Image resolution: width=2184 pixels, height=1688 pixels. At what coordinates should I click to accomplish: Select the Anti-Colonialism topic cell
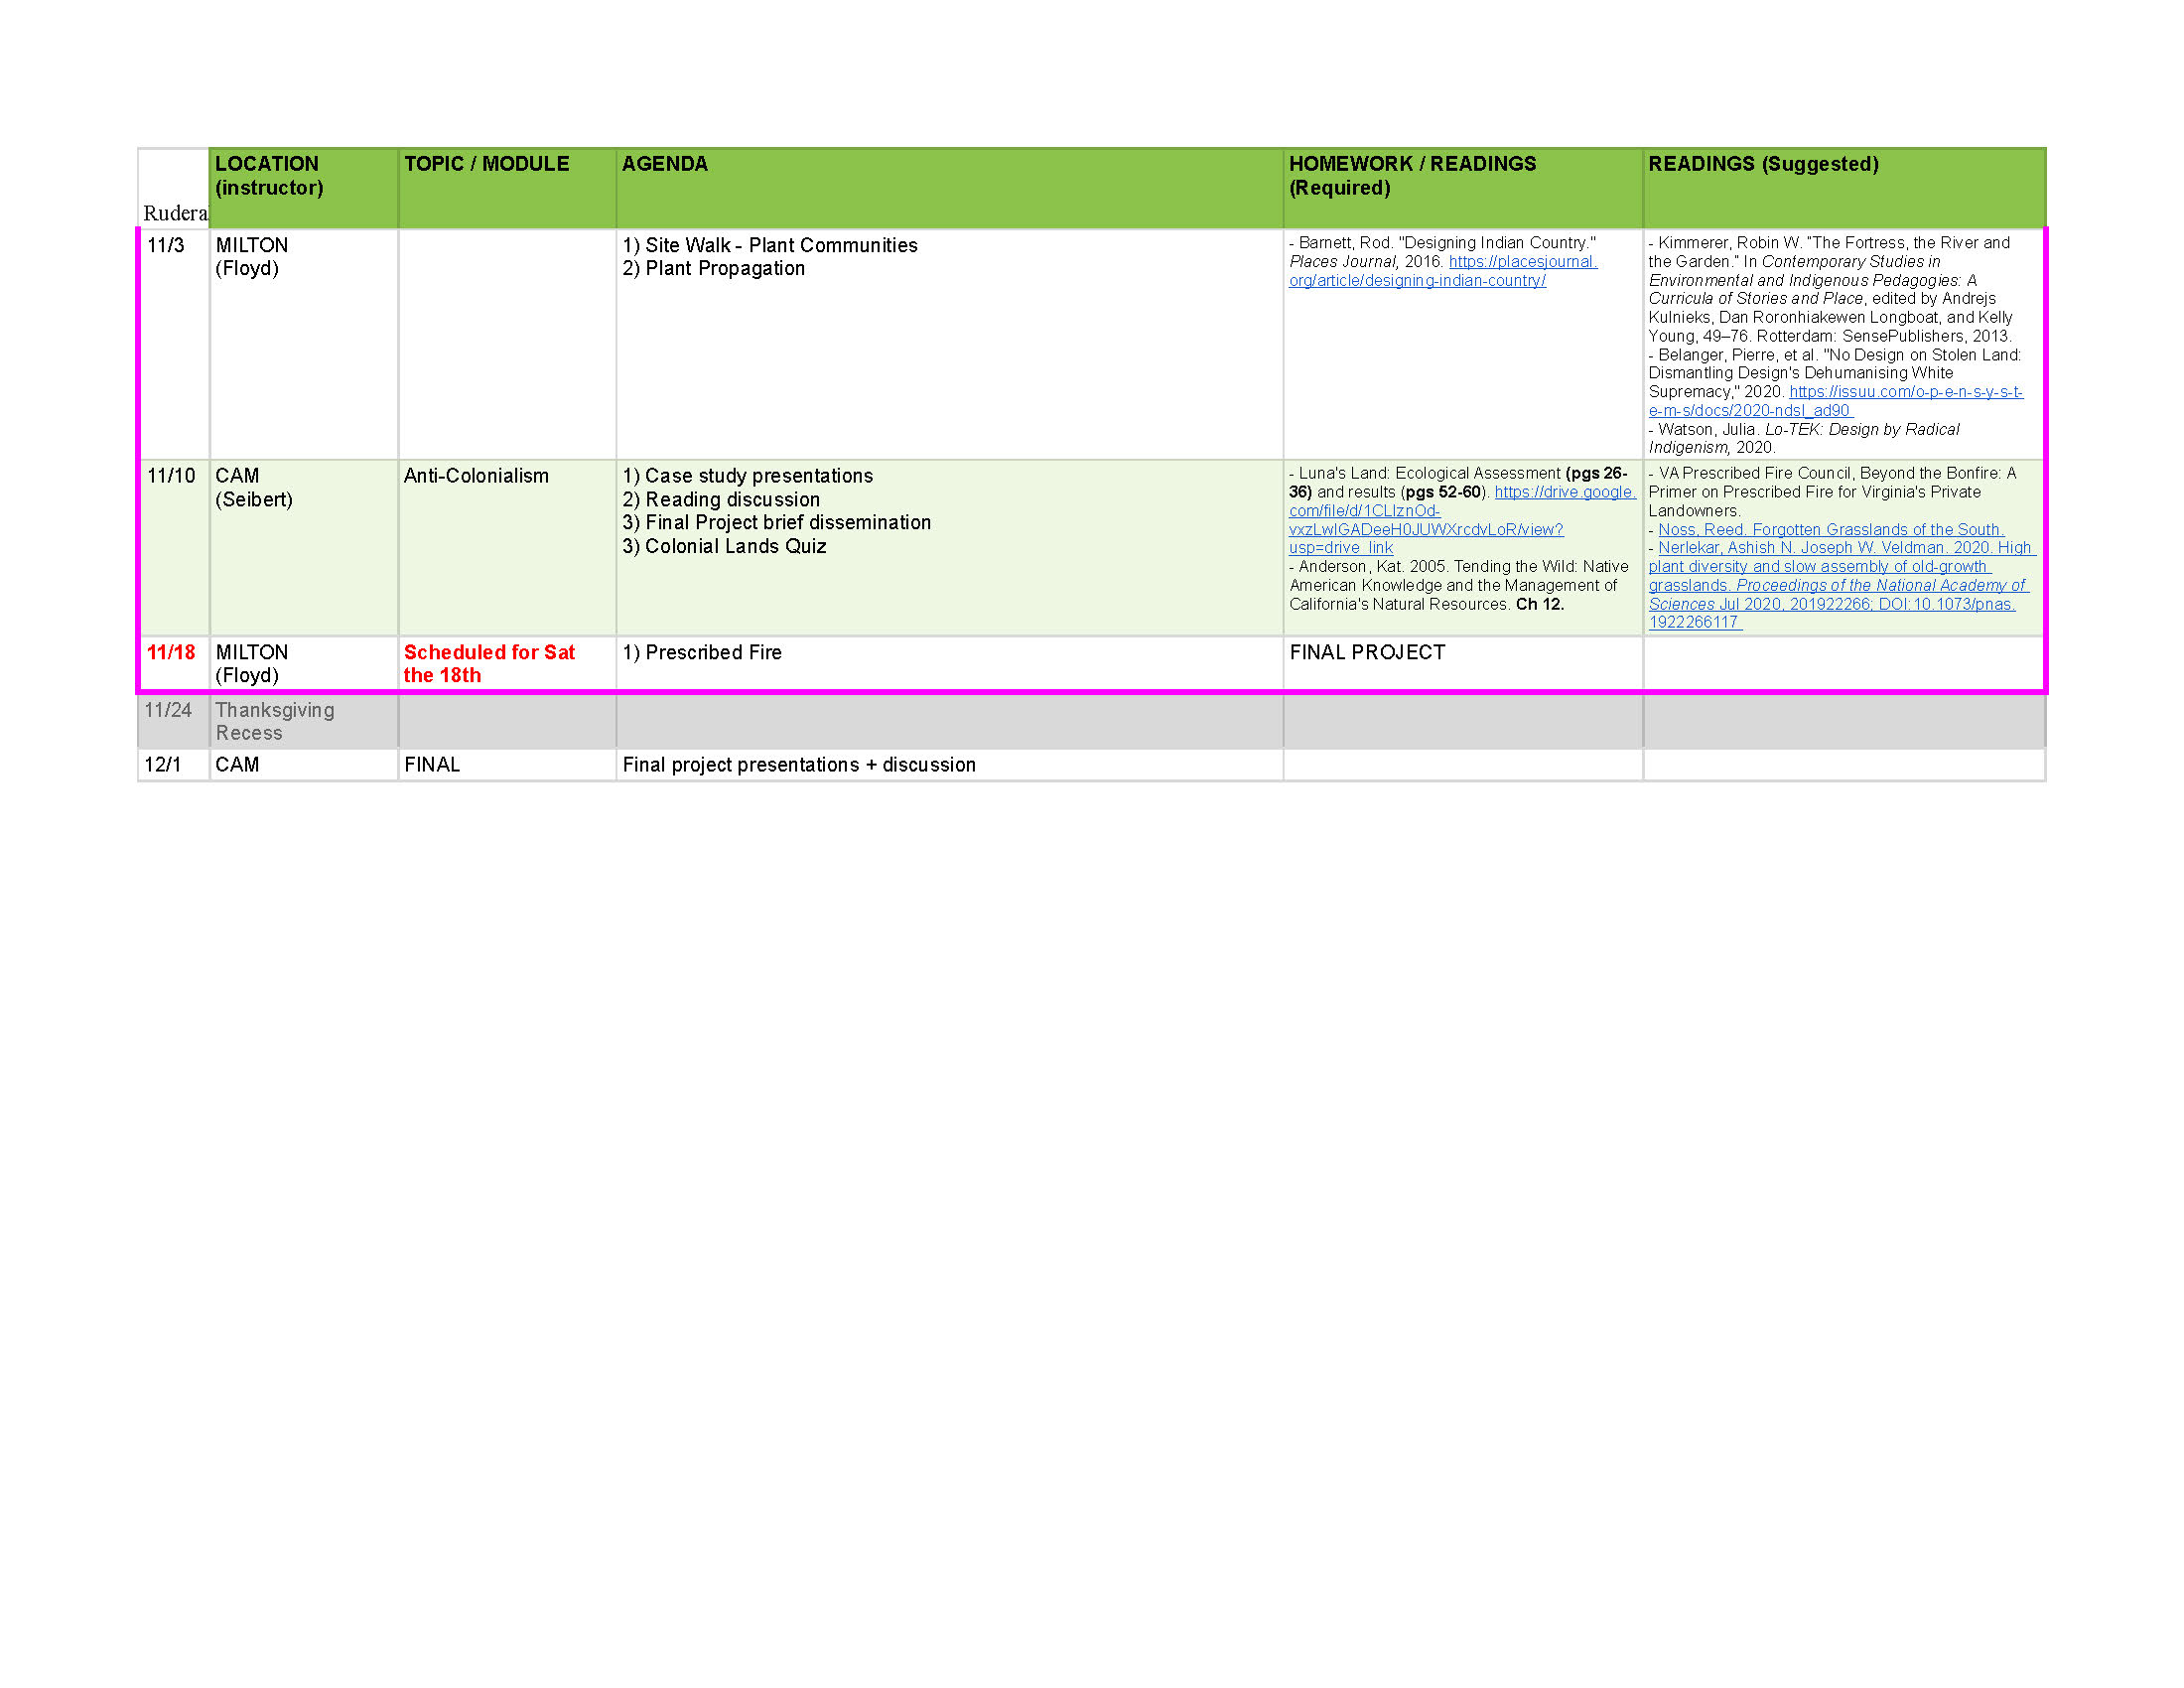(x=476, y=477)
